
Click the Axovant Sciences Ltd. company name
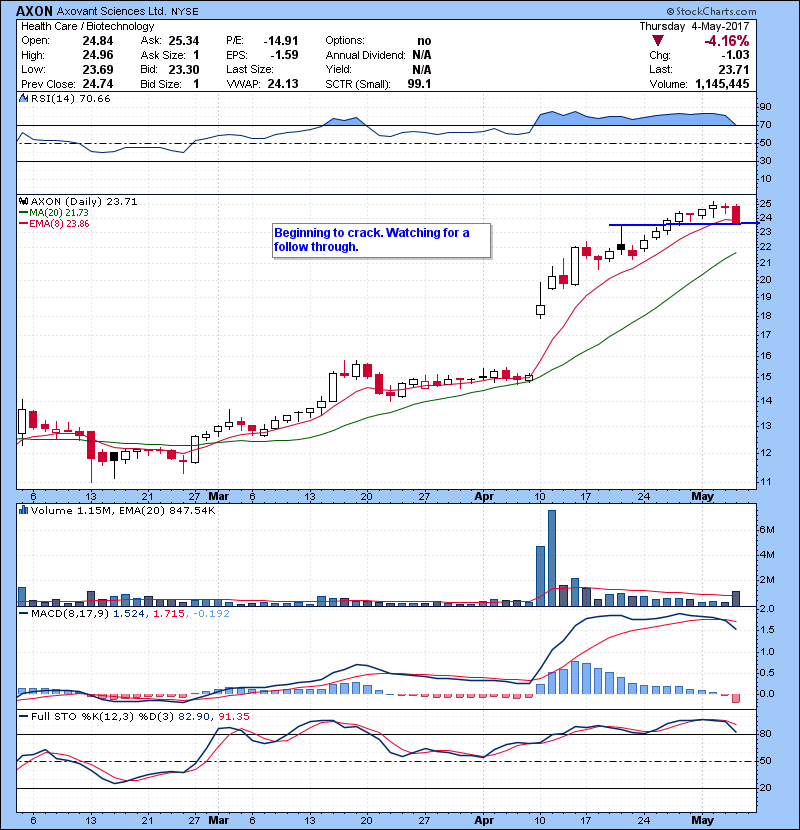tap(112, 11)
